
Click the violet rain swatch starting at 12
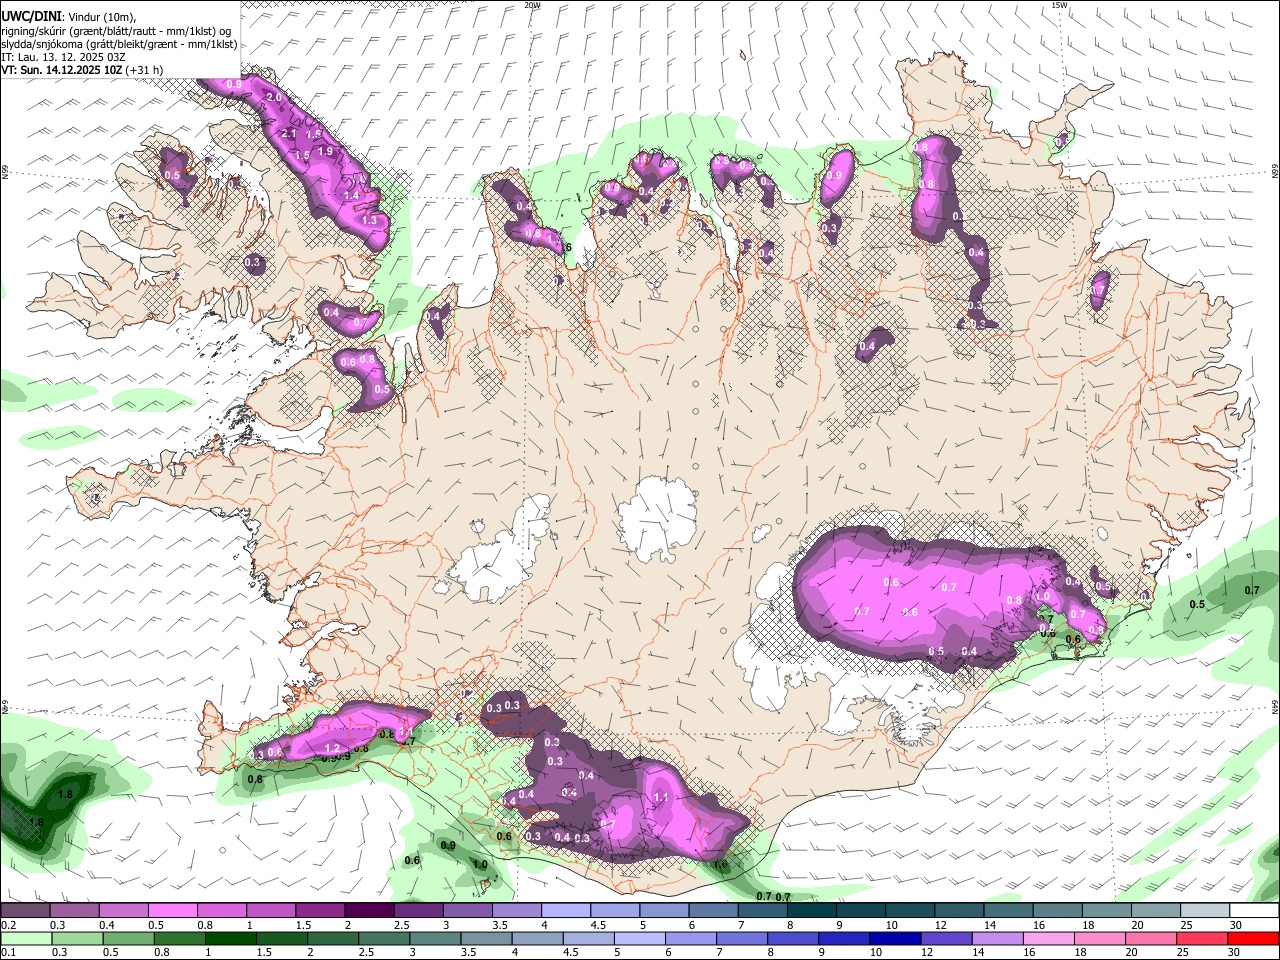point(946,939)
